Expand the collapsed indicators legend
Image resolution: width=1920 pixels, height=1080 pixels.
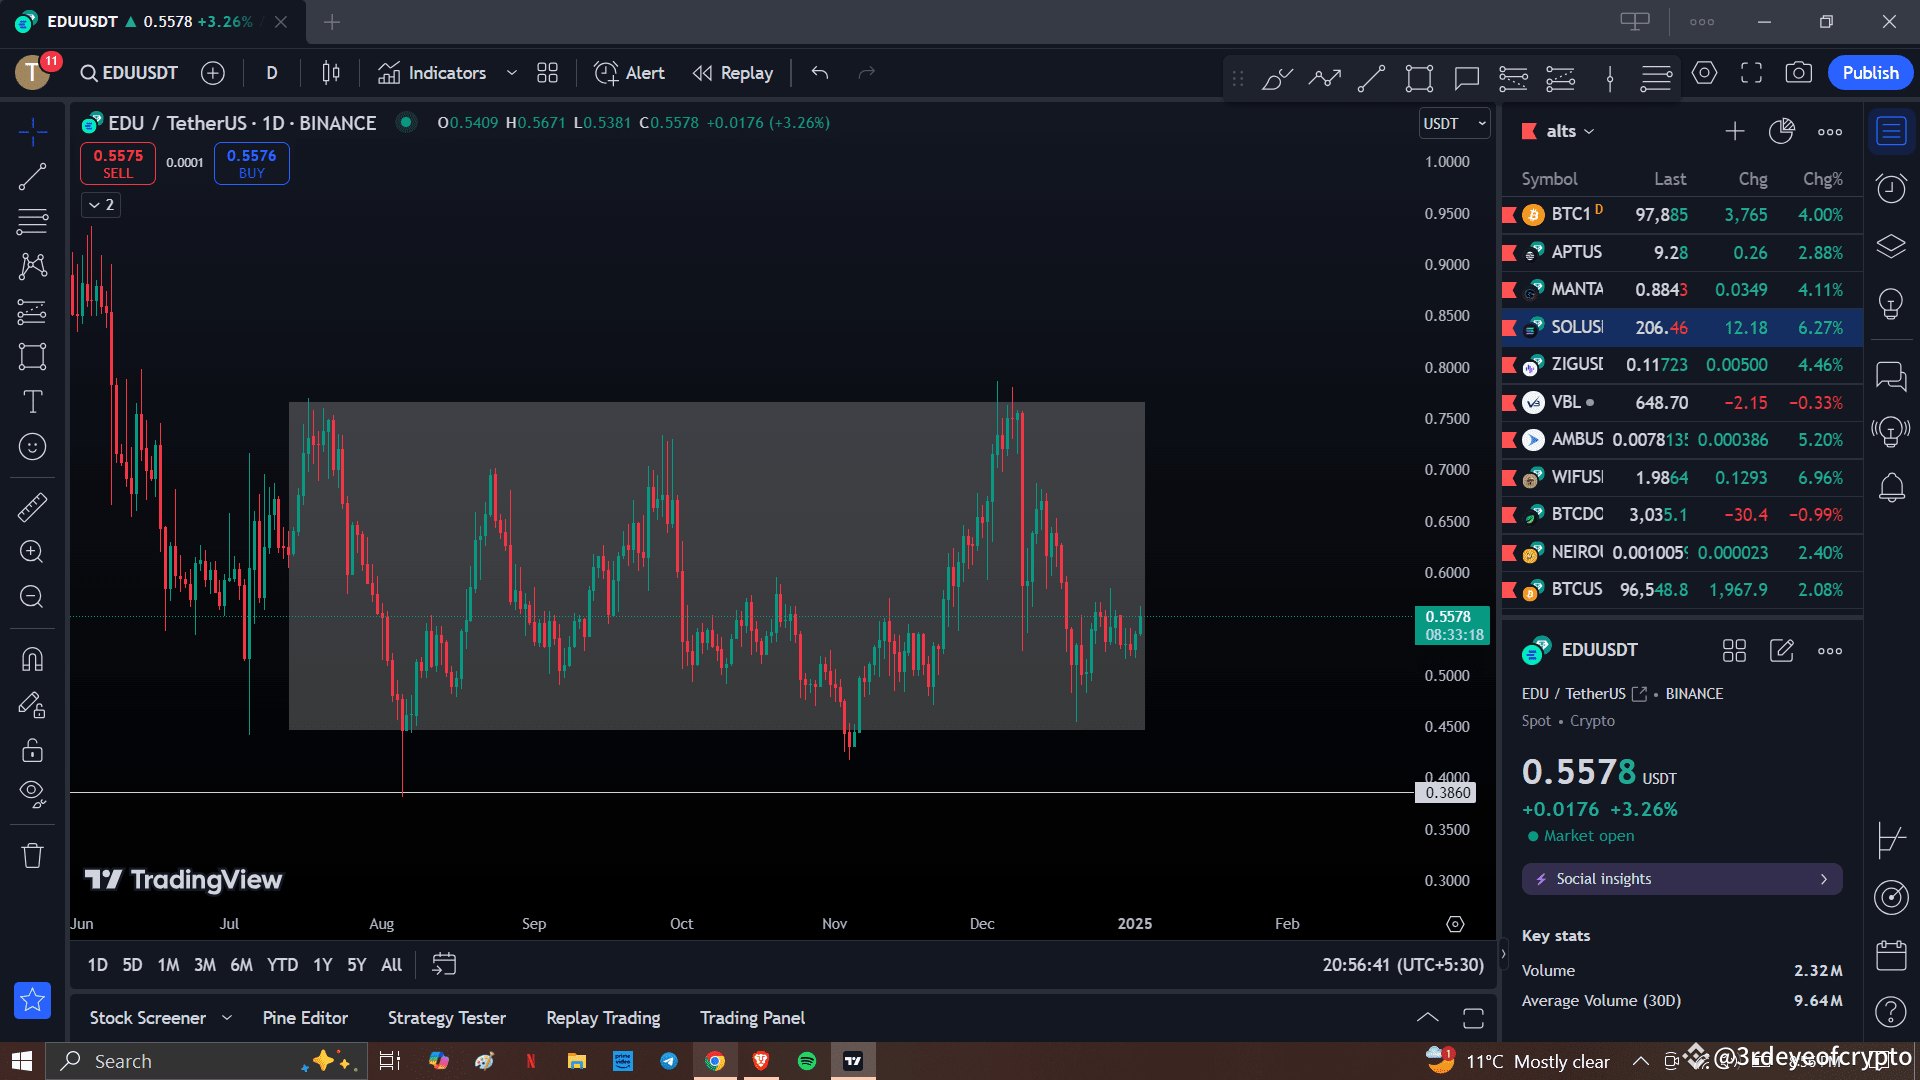(101, 205)
